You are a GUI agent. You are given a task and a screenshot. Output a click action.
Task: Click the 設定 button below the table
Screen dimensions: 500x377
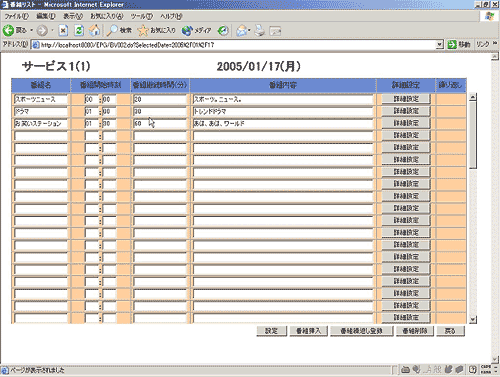click(271, 331)
